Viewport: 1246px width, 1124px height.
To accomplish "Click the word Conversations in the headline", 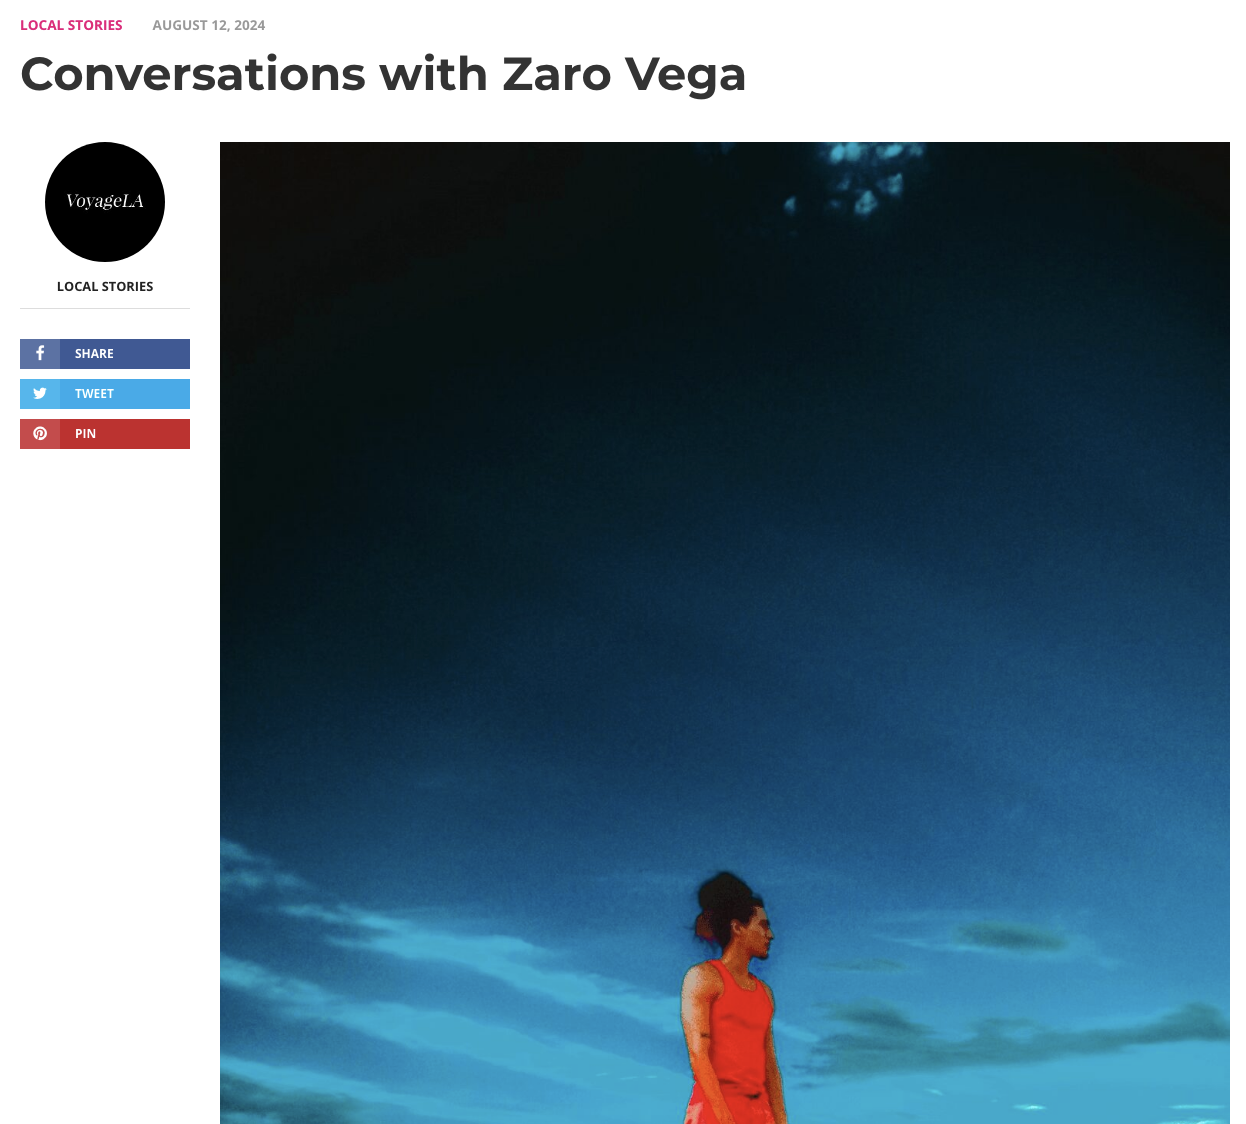I will pyautogui.click(x=193, y=74).
